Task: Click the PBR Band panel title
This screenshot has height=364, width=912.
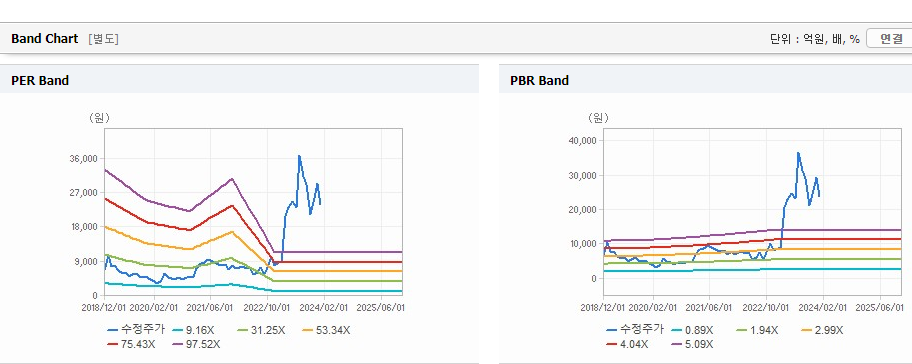Action: 539,81
